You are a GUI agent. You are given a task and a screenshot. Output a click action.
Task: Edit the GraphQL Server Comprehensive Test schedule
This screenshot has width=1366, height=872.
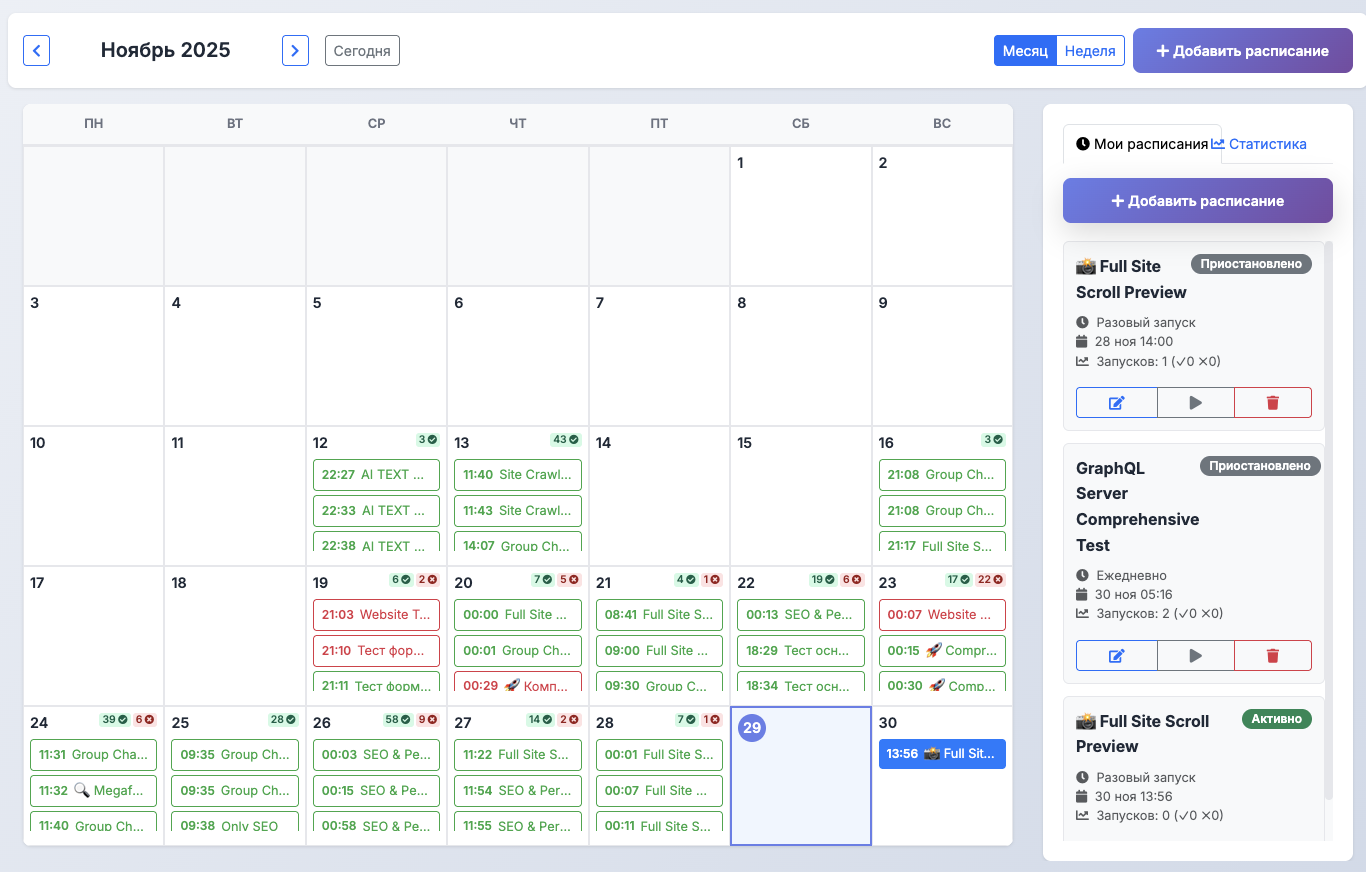click(x=1116, y=655)
